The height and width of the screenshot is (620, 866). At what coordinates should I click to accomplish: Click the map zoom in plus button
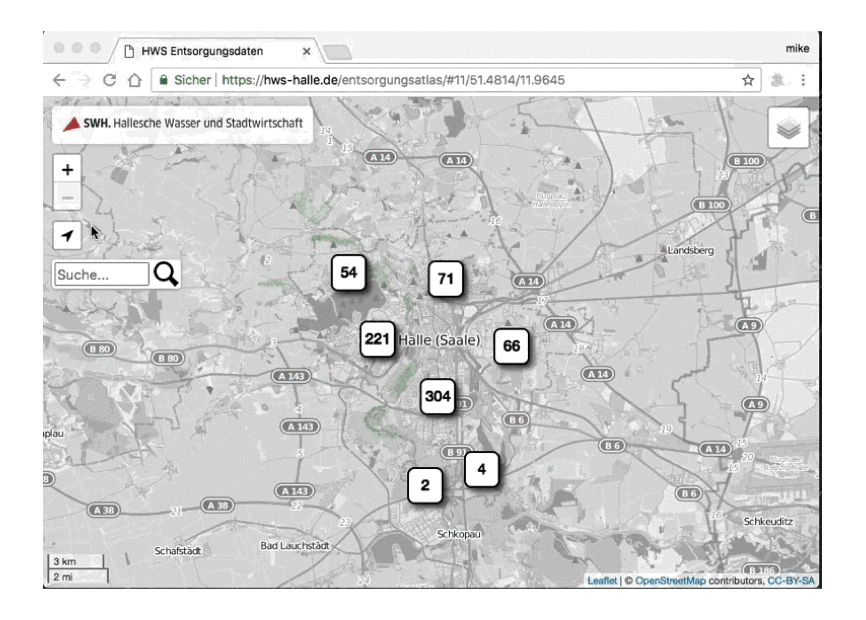point(67,170)
